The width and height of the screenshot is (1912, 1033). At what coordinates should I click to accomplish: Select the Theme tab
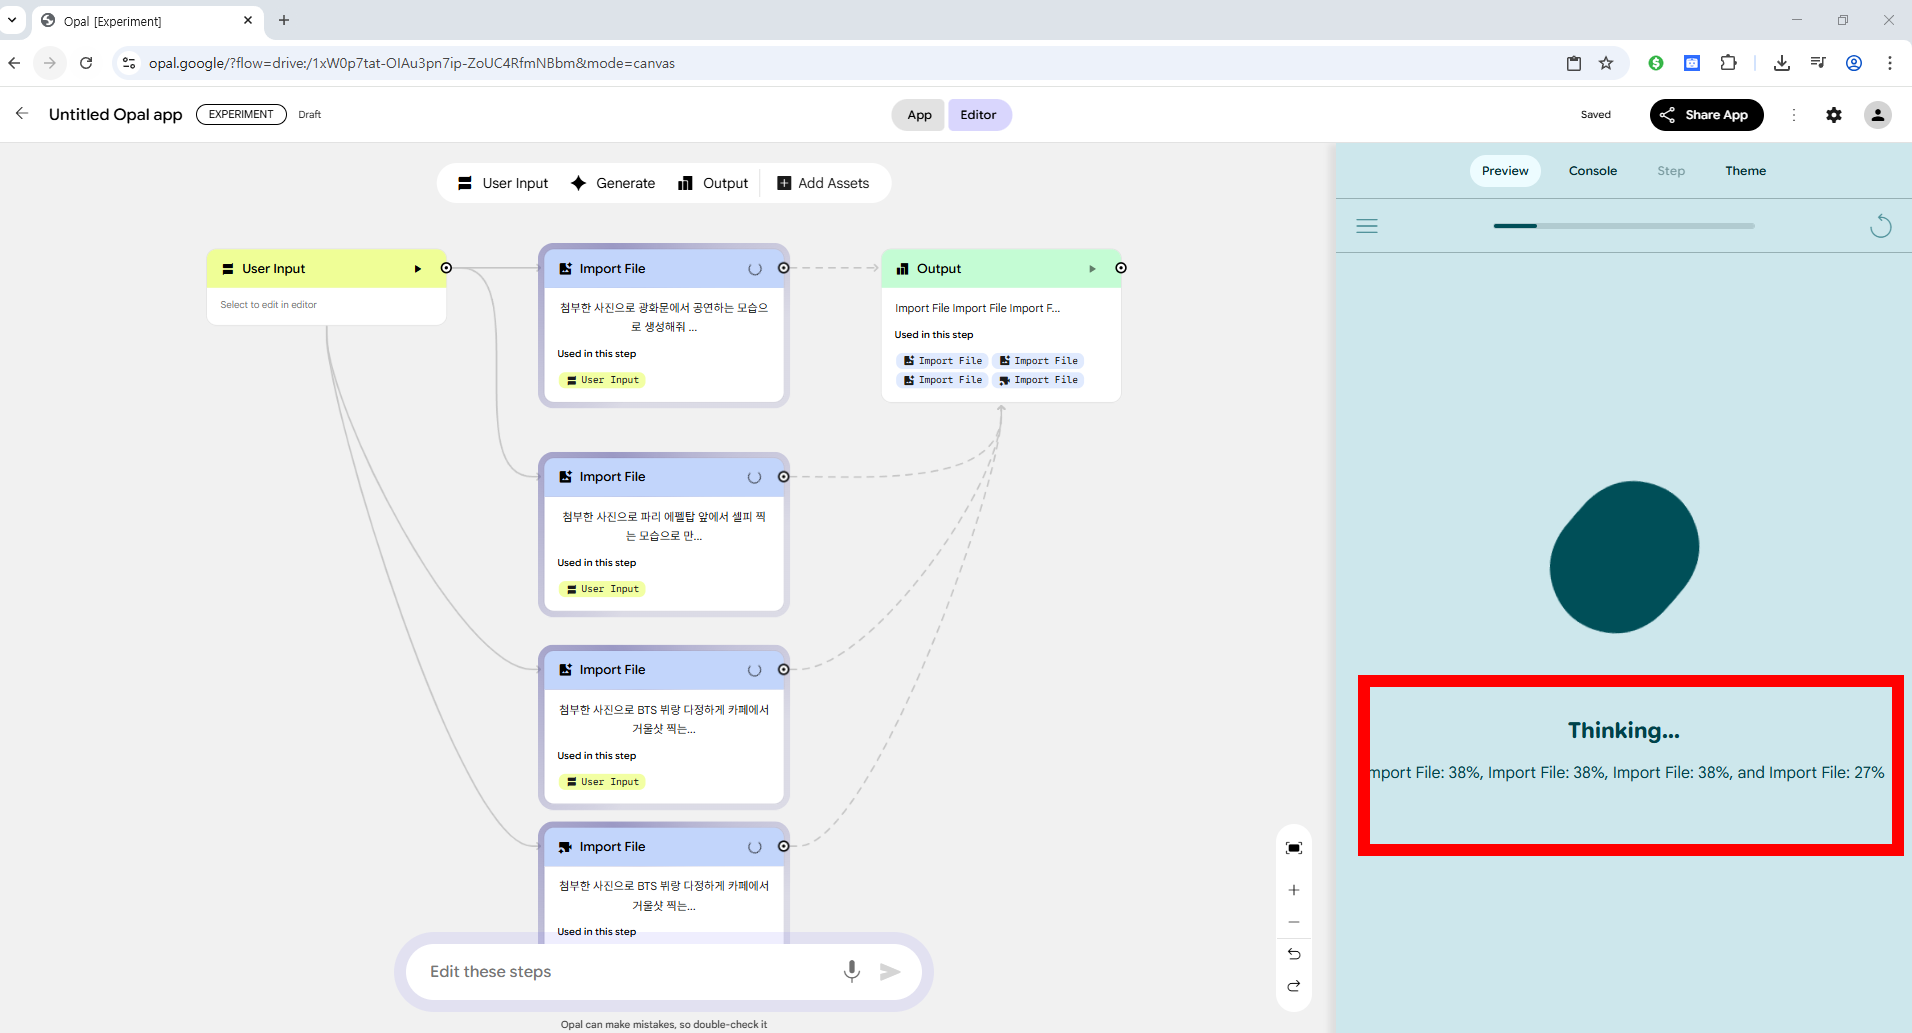1745,171
